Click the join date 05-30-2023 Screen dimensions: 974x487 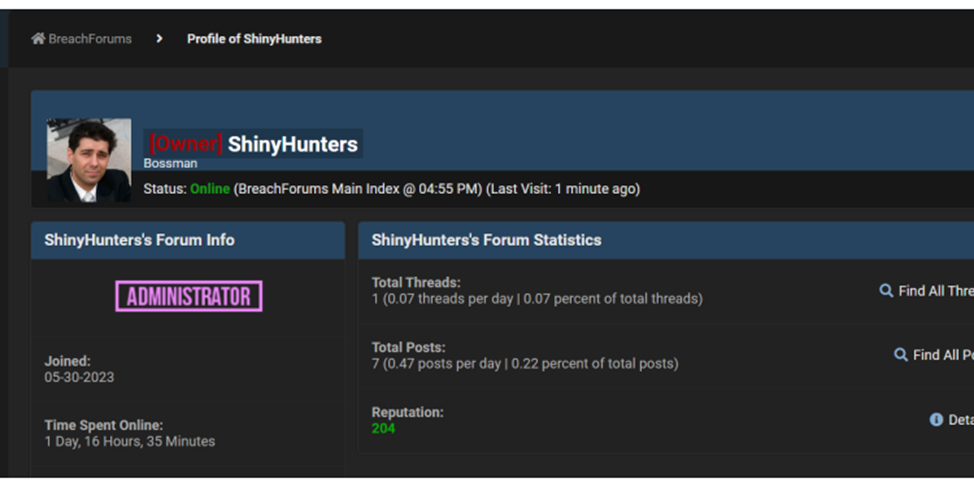[80, 377]
